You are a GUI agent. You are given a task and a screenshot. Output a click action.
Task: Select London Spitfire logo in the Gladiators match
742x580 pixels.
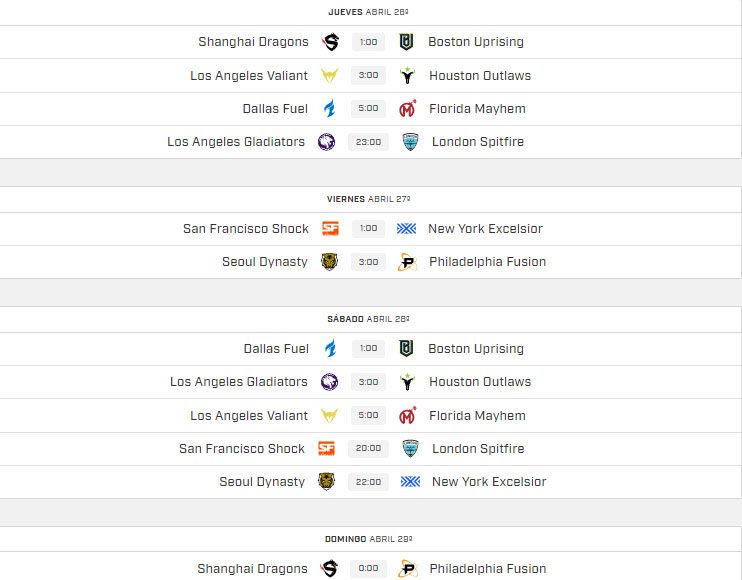409,142
